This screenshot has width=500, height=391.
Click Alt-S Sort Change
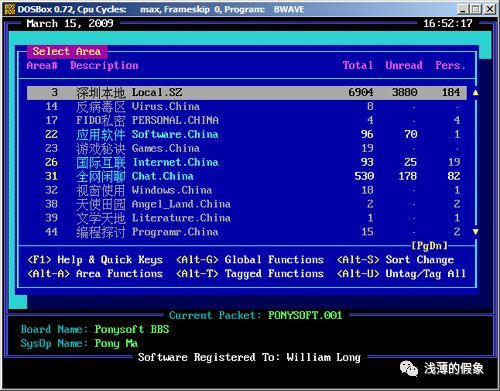coord(395,260)
